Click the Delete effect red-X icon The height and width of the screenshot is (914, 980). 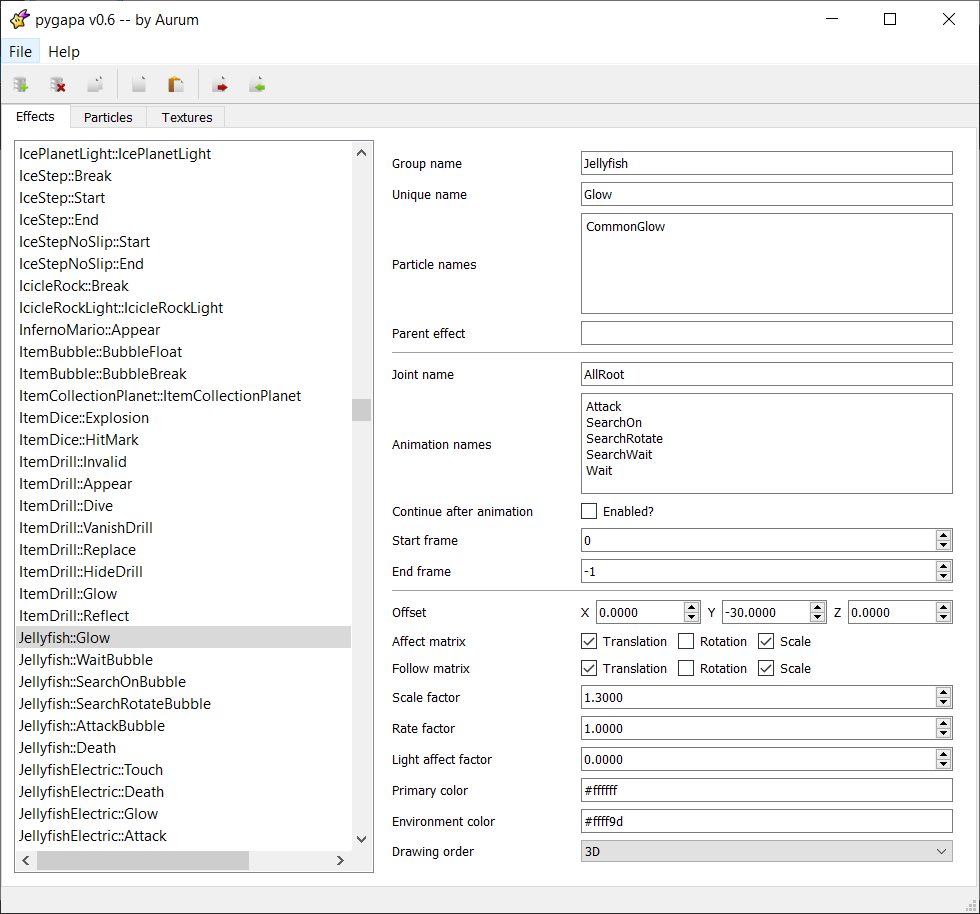click(x=58, y=84)
